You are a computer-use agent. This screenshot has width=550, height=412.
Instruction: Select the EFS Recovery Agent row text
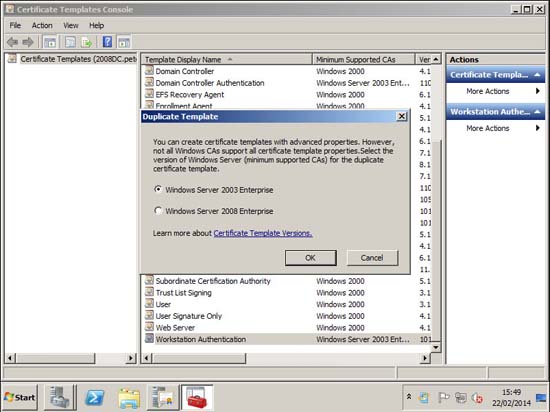190,95
